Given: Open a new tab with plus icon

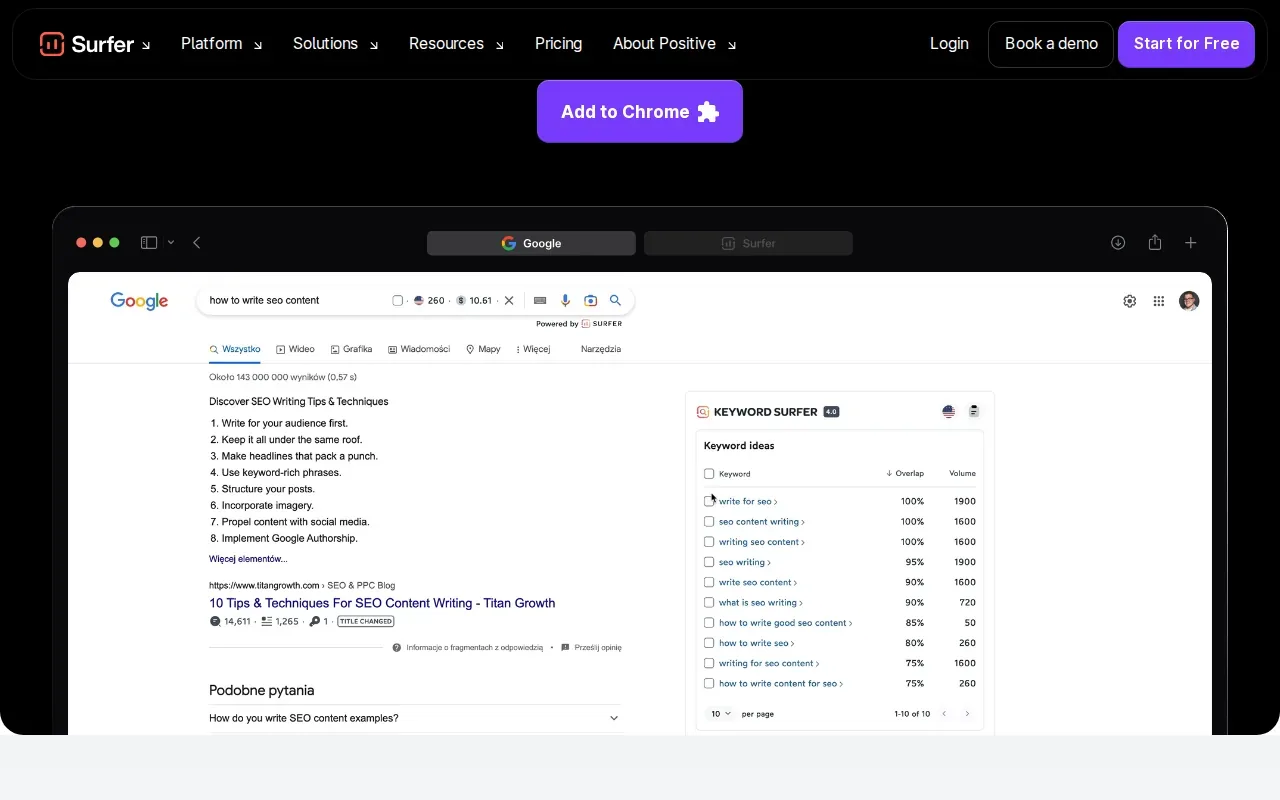Looking at the screenshot, I should point(1191,243).
